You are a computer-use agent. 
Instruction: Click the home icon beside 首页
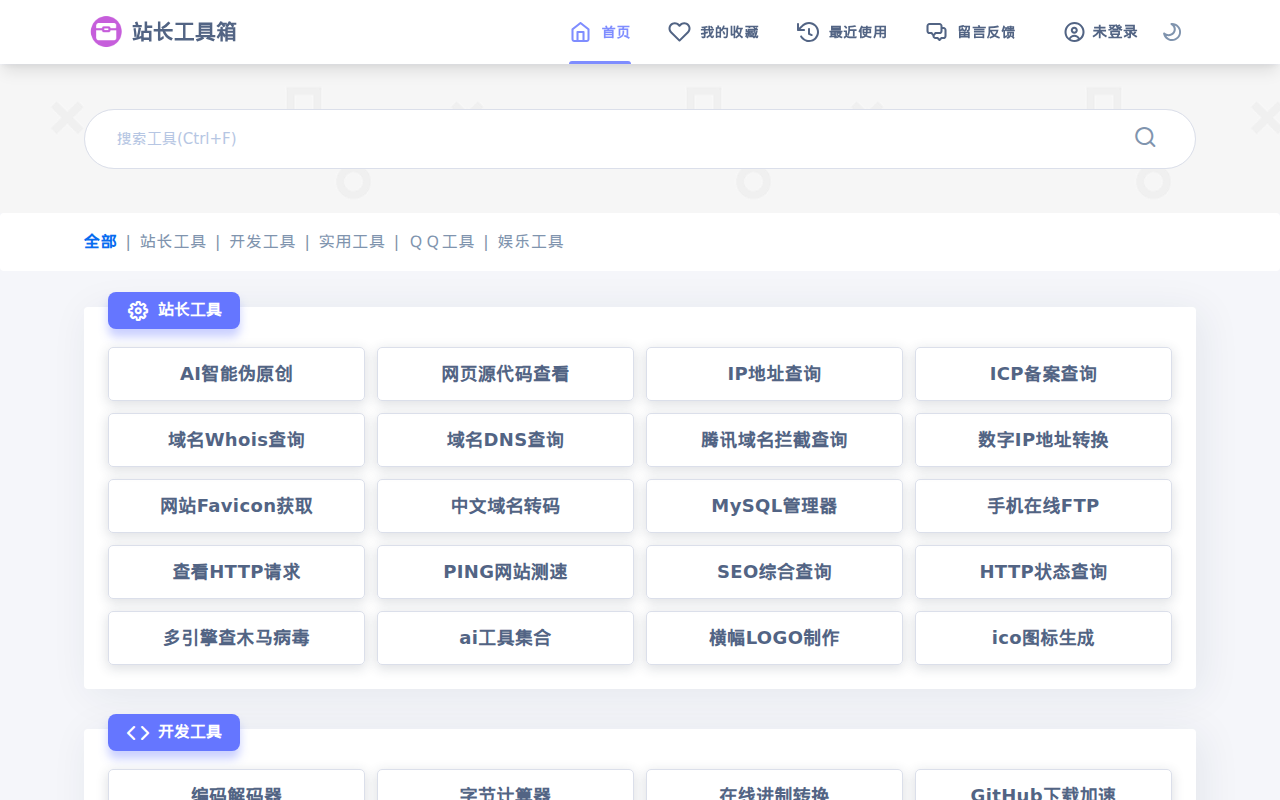[580, 31]
